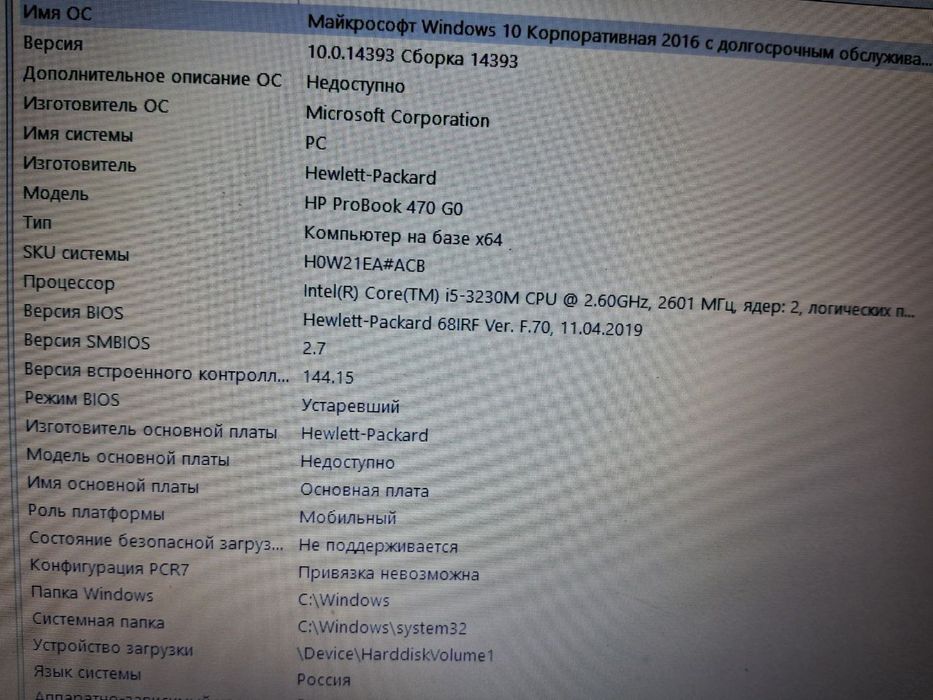Select the 'Версия' row label
The height and width of the screenshot is (700, 933).
click(53, 43)
